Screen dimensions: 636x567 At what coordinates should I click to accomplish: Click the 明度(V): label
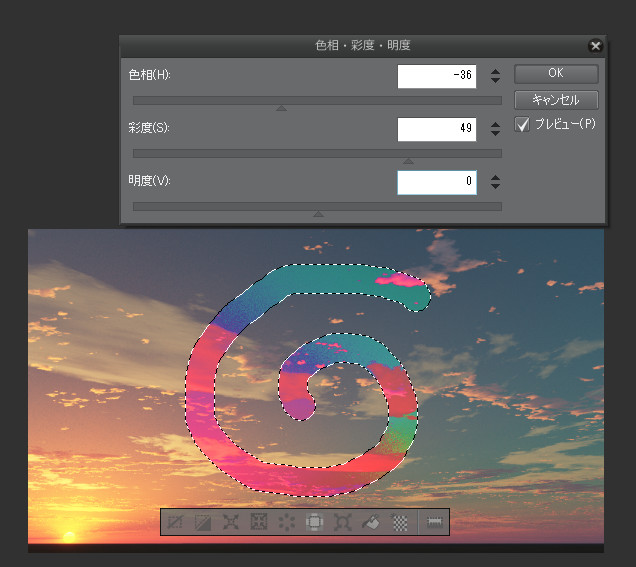coord(149,180)
